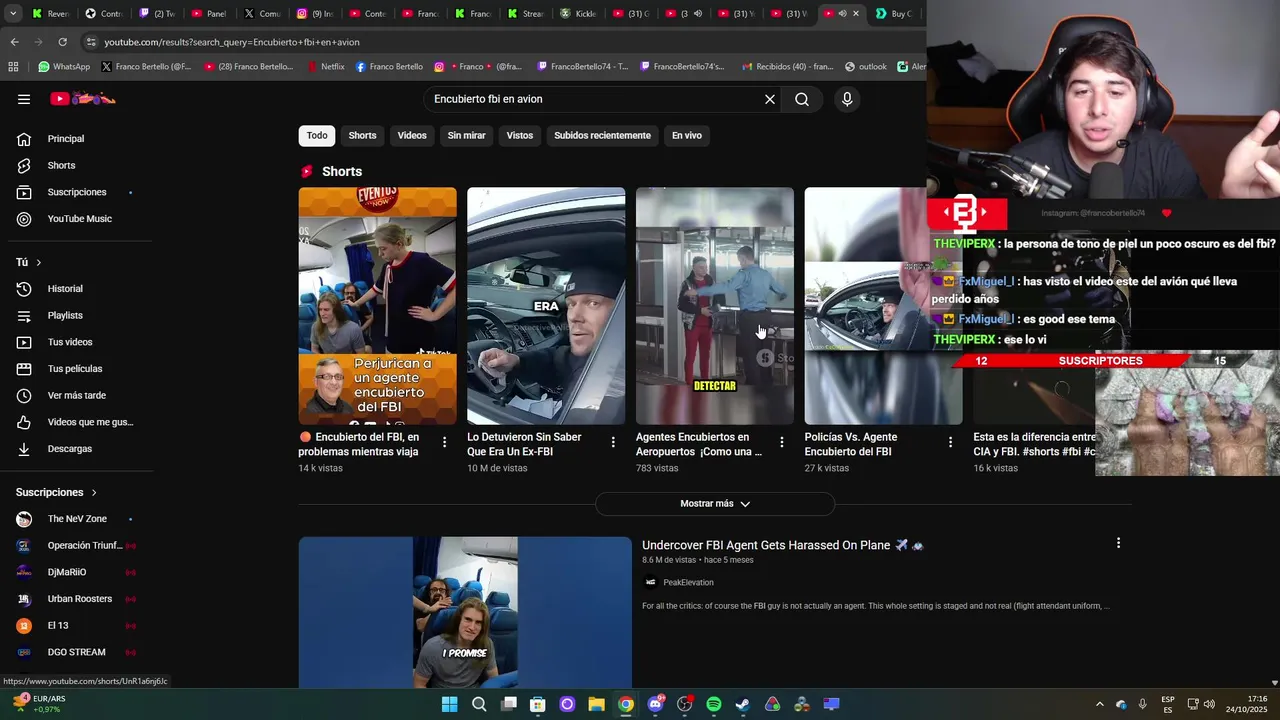Play 'Agentes Encubiertos en Aeropuertos' short thumbnail
The image size is (1280, 720).
(x=715, y=306)
